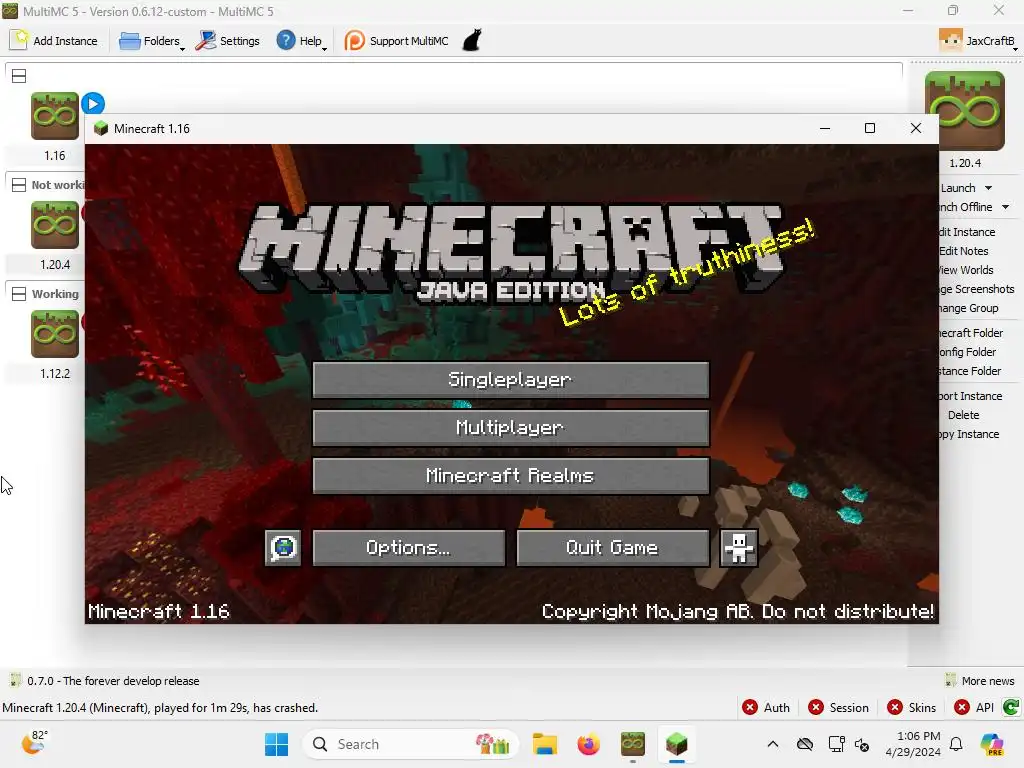
Task: Select the 1.20.4 instance in Not working group
Action: point(55,225)
